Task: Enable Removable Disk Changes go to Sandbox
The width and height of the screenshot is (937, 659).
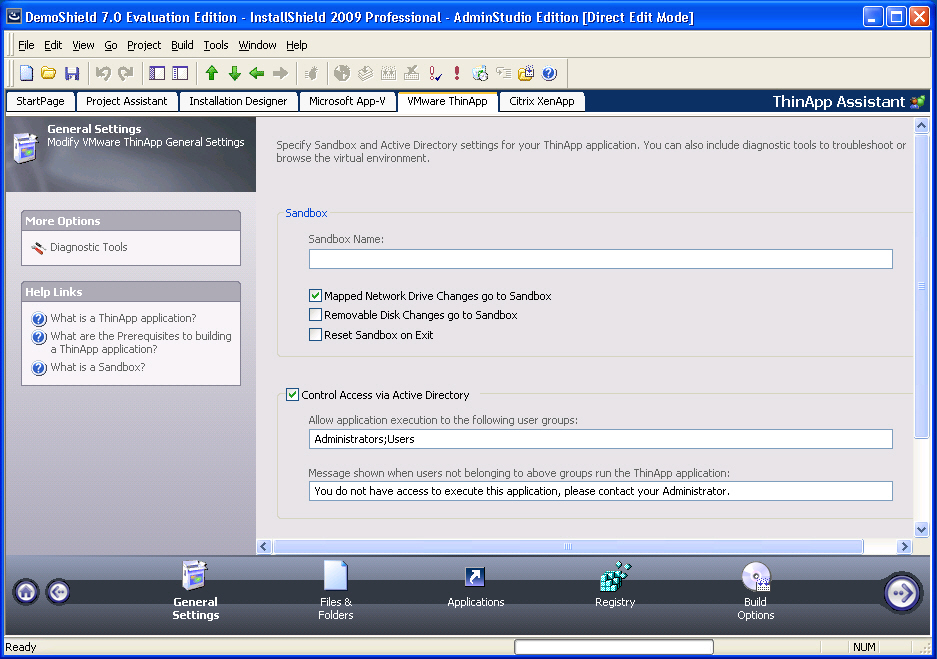Action: point(316,315)
